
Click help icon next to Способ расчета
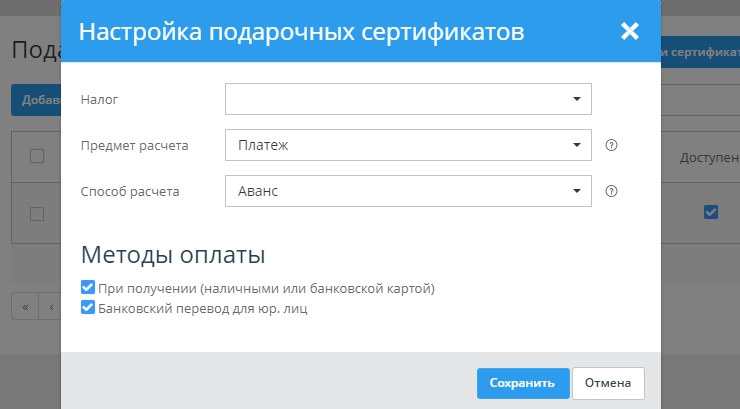612,191
